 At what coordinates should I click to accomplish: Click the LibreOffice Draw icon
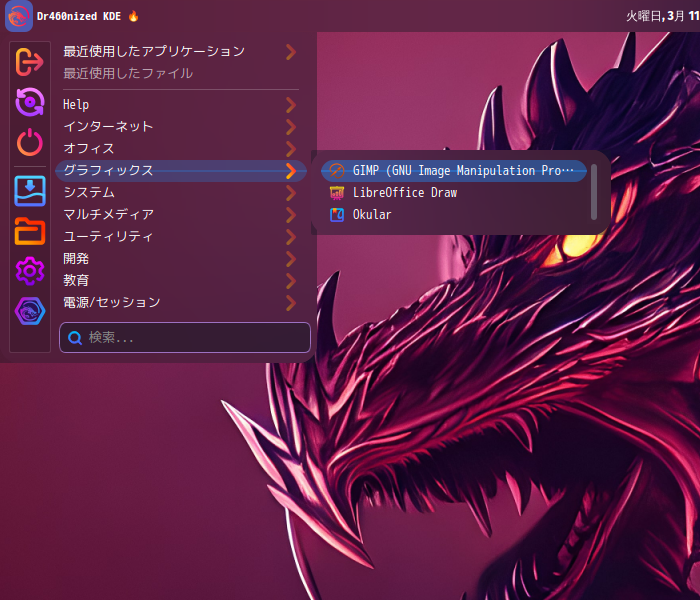click(337, 193)
